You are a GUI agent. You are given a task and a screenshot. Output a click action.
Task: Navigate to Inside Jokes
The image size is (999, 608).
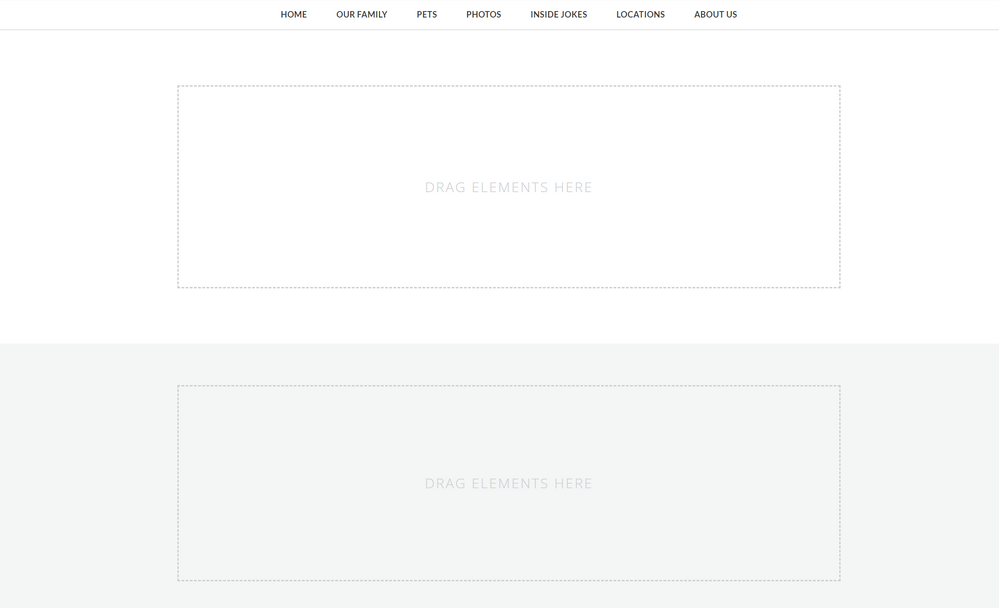(558, 15)
